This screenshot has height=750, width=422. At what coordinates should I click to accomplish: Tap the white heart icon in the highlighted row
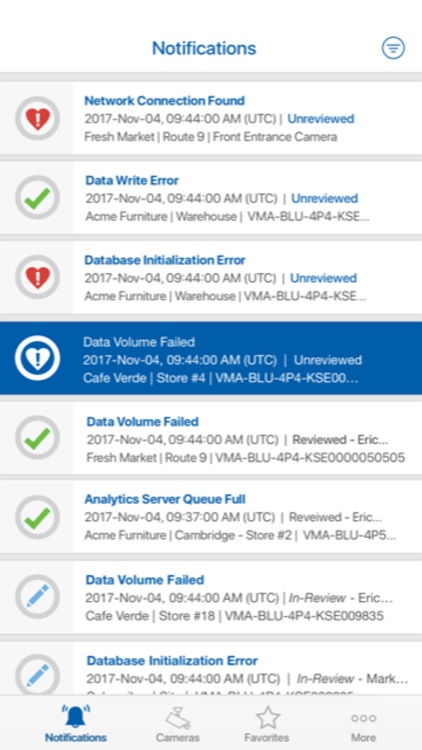pyautogui.click(x=37, y=358)
